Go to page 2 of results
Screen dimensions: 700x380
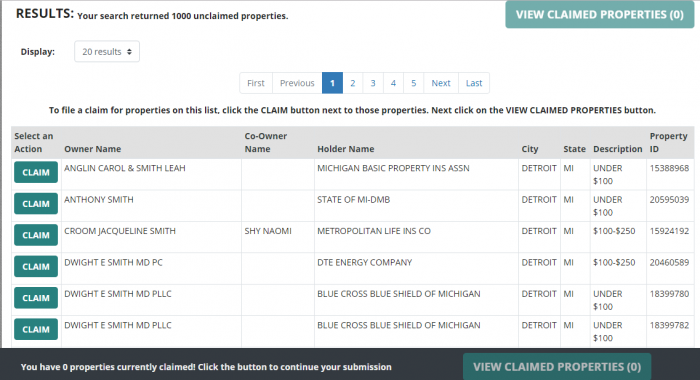point(353,83)
